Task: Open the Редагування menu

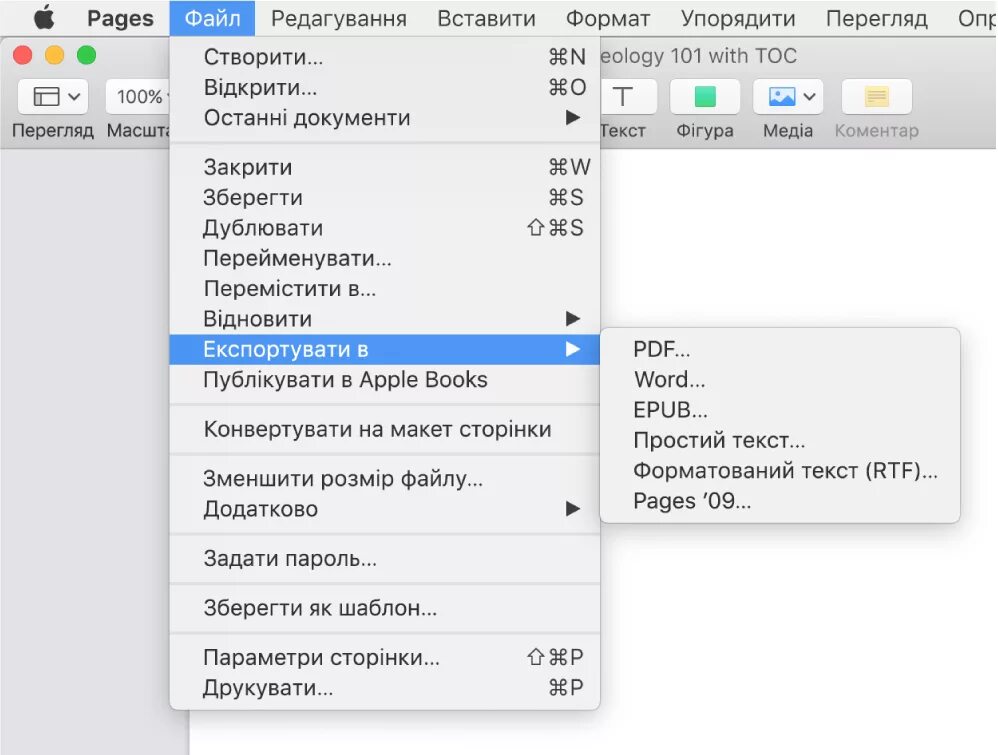Action: tap(339, 18)
